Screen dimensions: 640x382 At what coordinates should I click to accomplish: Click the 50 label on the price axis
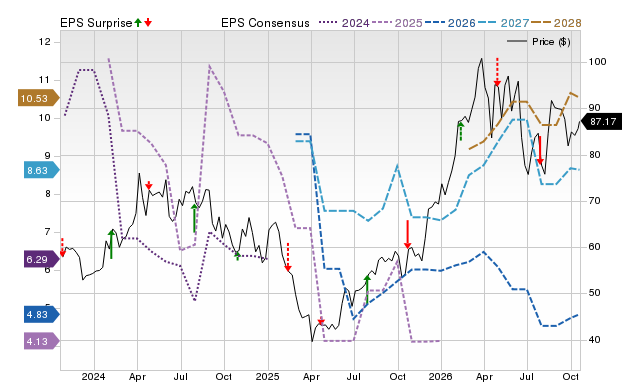[x=594, y=293]
